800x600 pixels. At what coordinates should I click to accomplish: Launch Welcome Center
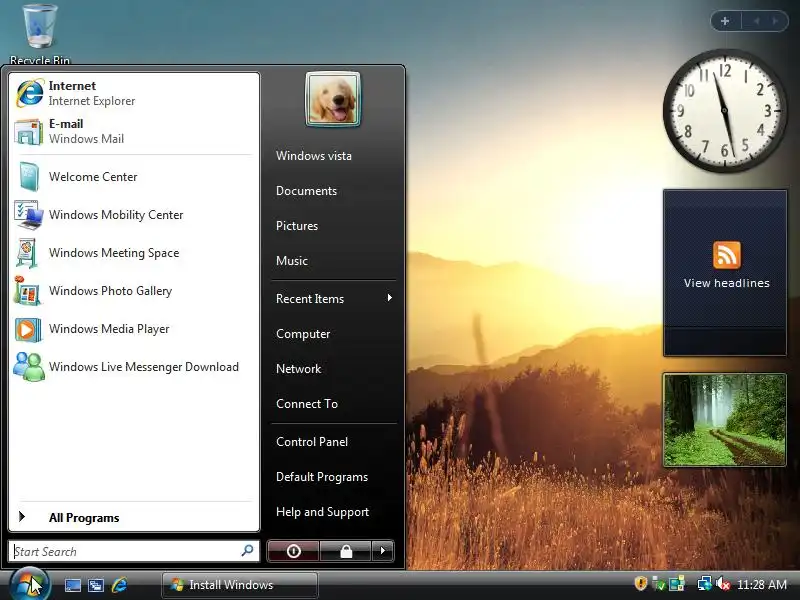(134, 177)
